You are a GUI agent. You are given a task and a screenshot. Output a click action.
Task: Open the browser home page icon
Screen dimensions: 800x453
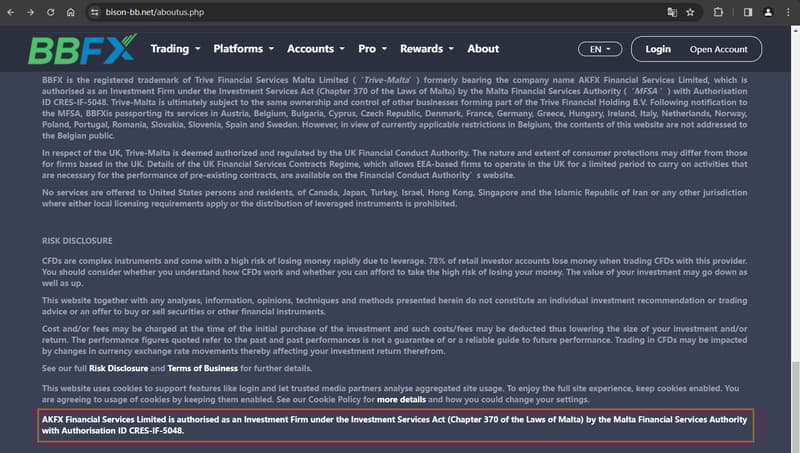[x=70, y=12]
